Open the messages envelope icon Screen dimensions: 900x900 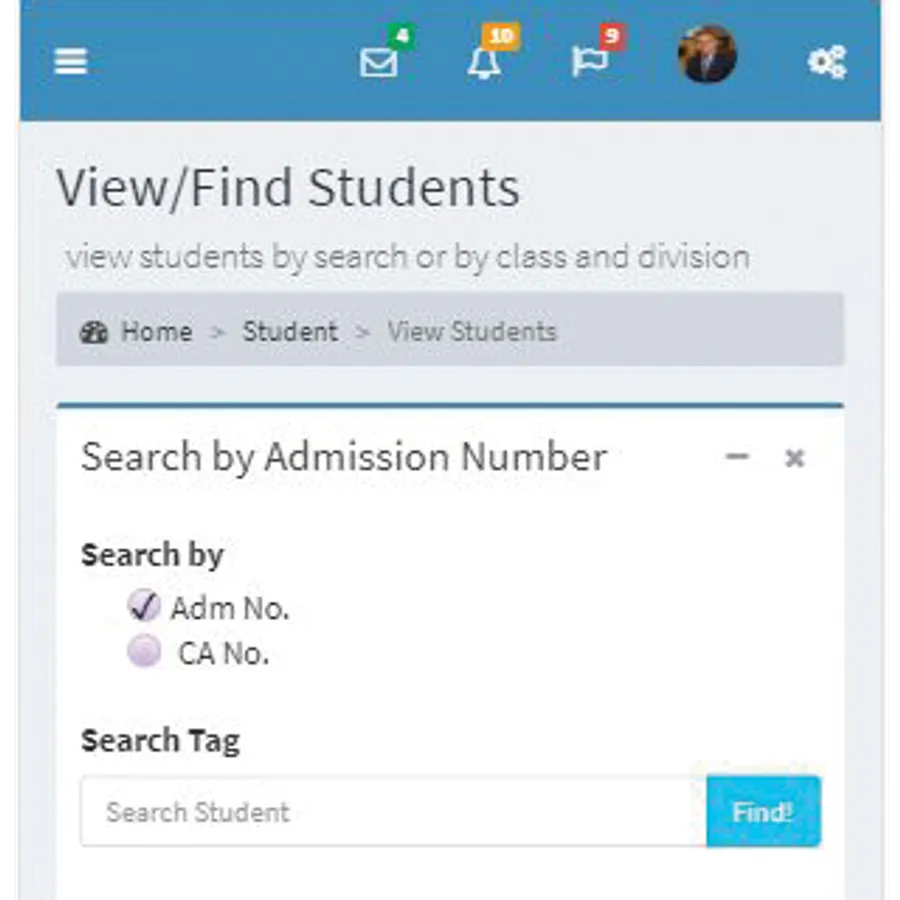click(x=378, y=63)
